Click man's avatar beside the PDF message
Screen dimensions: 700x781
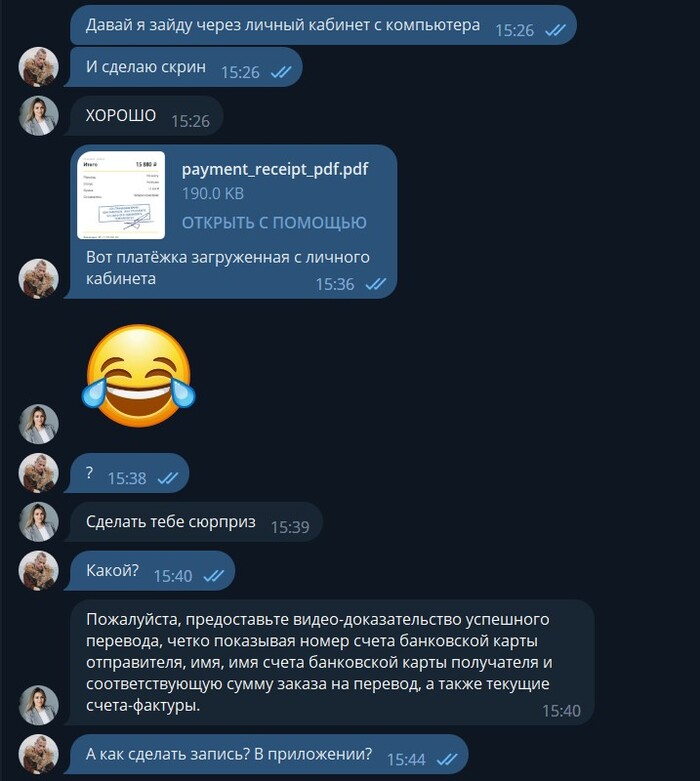point(38,278)
